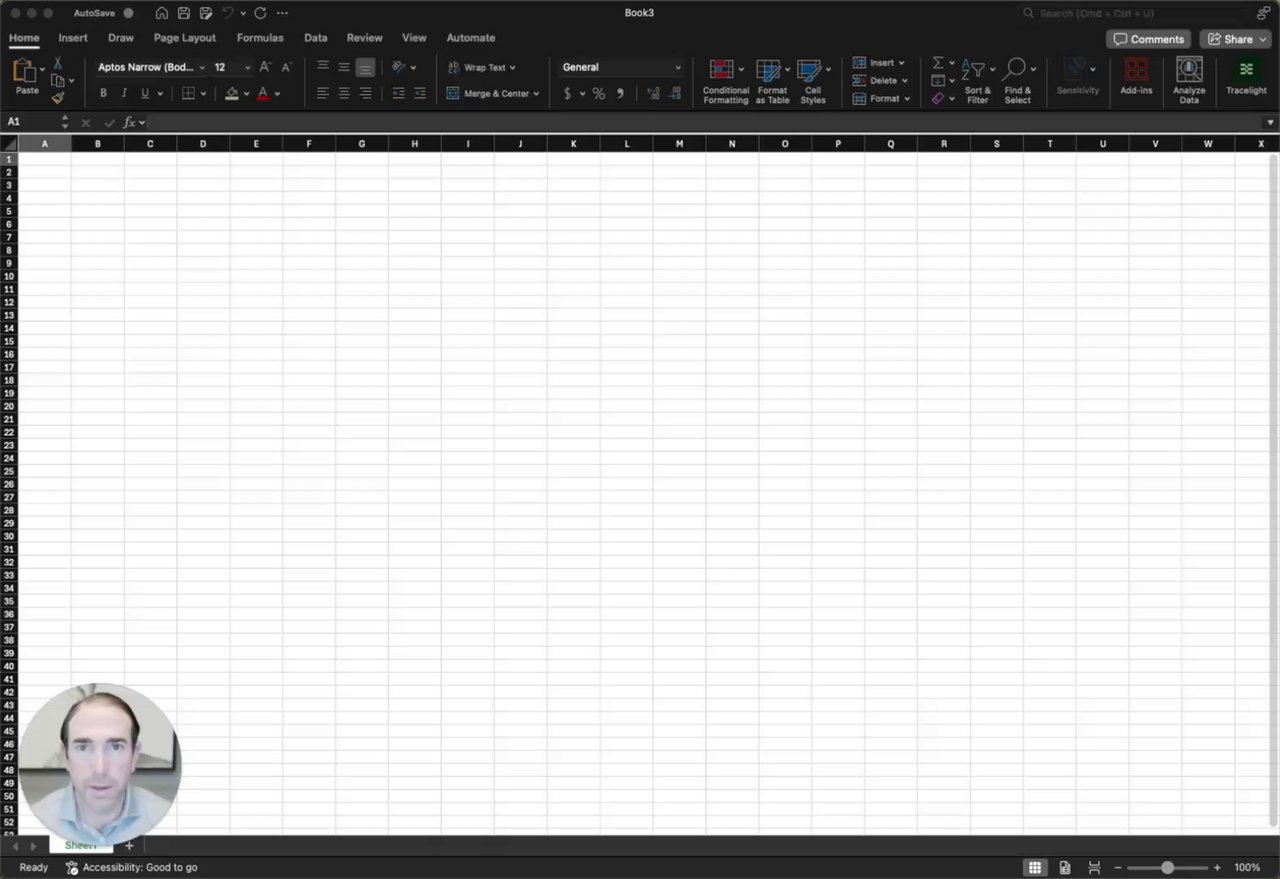The width and height of the screenshot is (1280, 879).
Task: Toggle underline formatting
Action: click(x=145, y=93)
